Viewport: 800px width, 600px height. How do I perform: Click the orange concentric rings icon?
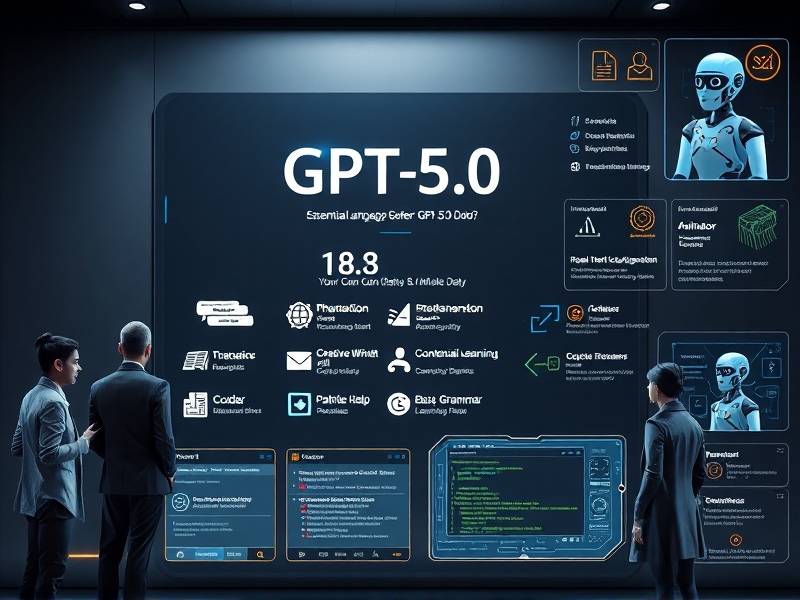[642, 219]
